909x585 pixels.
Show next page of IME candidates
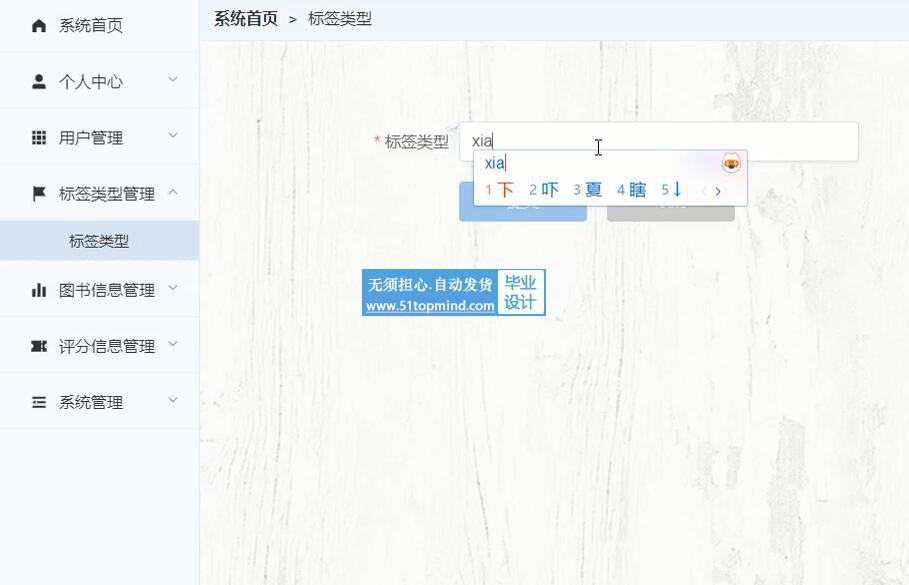point(718,191)
